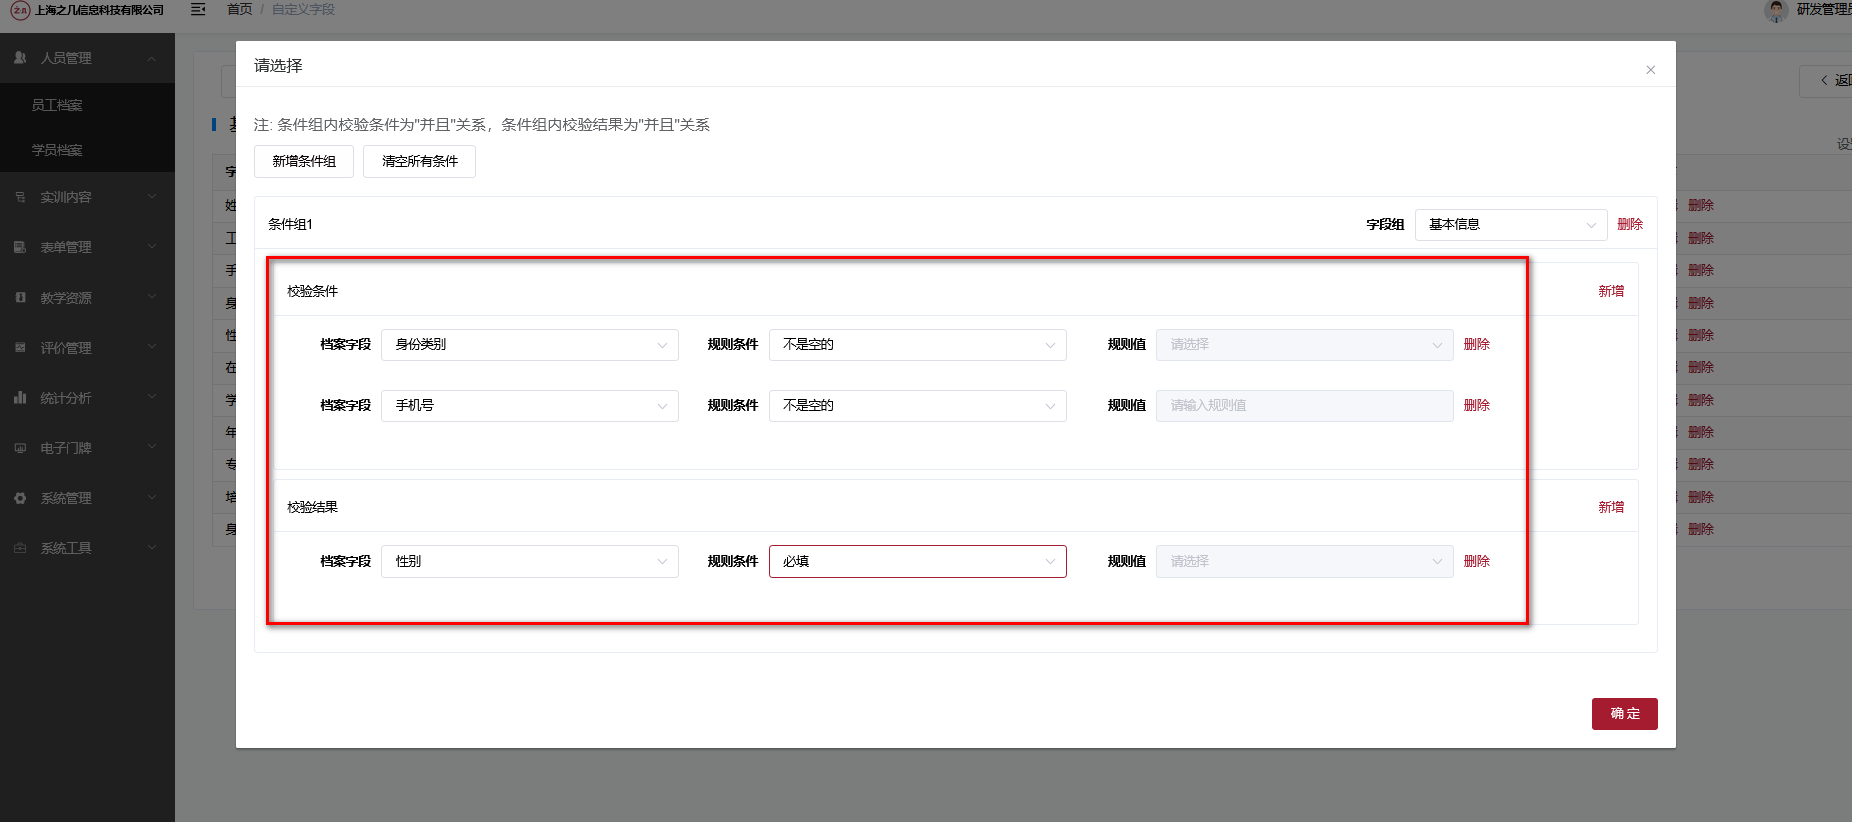Click the company logo icon
Screen dimensions: 1852x822
pos(20,10)
